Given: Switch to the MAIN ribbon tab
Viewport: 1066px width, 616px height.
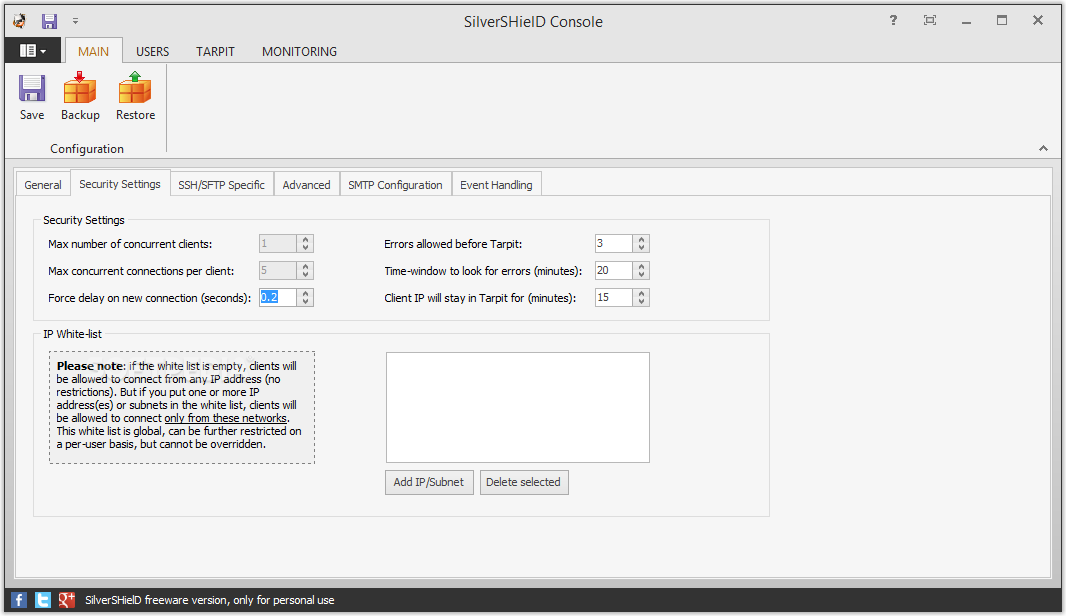Looking at the screenshot, I should (x=93, y=52).
